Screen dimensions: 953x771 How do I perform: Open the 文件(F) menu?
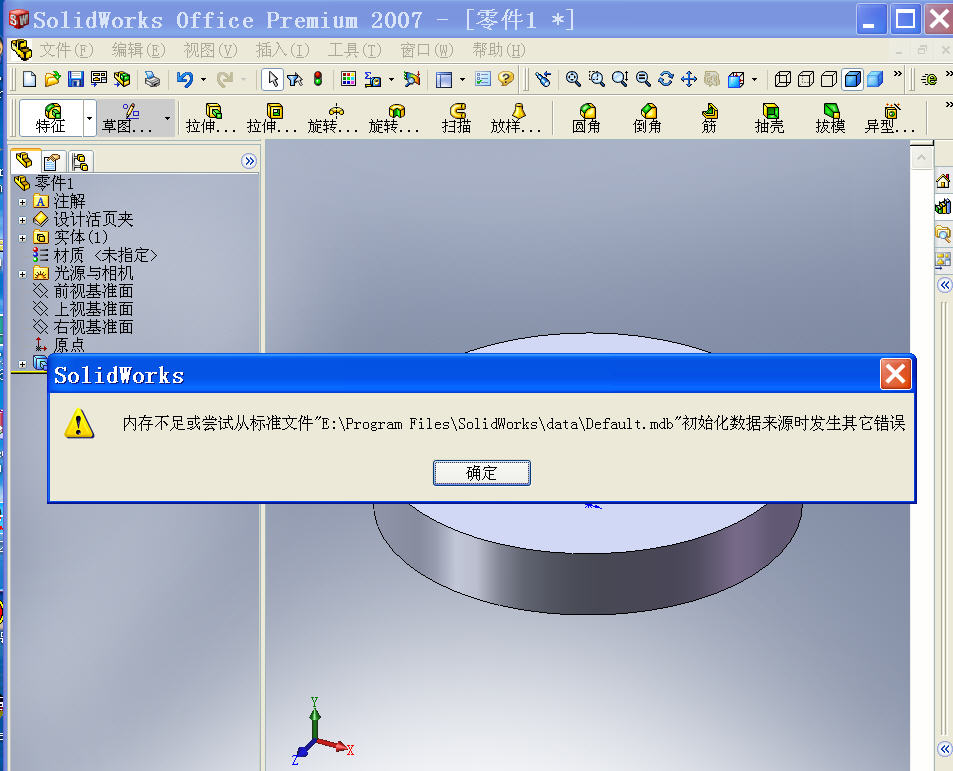coord(66,50)
